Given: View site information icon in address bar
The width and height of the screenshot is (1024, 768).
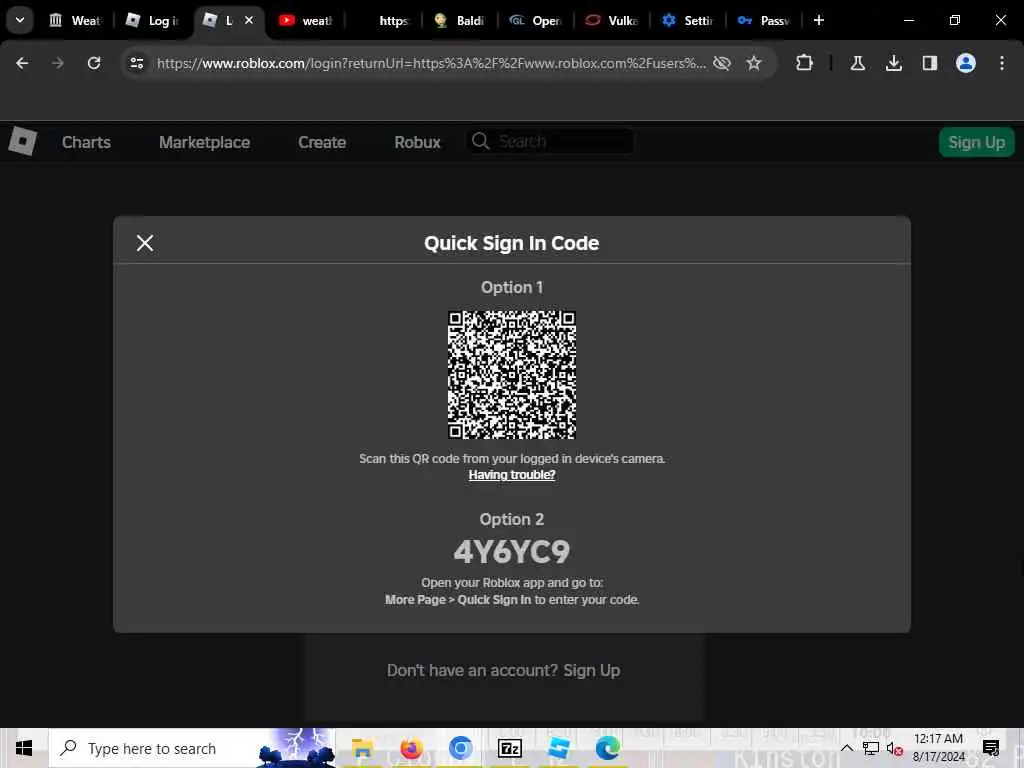Looking at the screenshot, I should click(x=137, y=63).
